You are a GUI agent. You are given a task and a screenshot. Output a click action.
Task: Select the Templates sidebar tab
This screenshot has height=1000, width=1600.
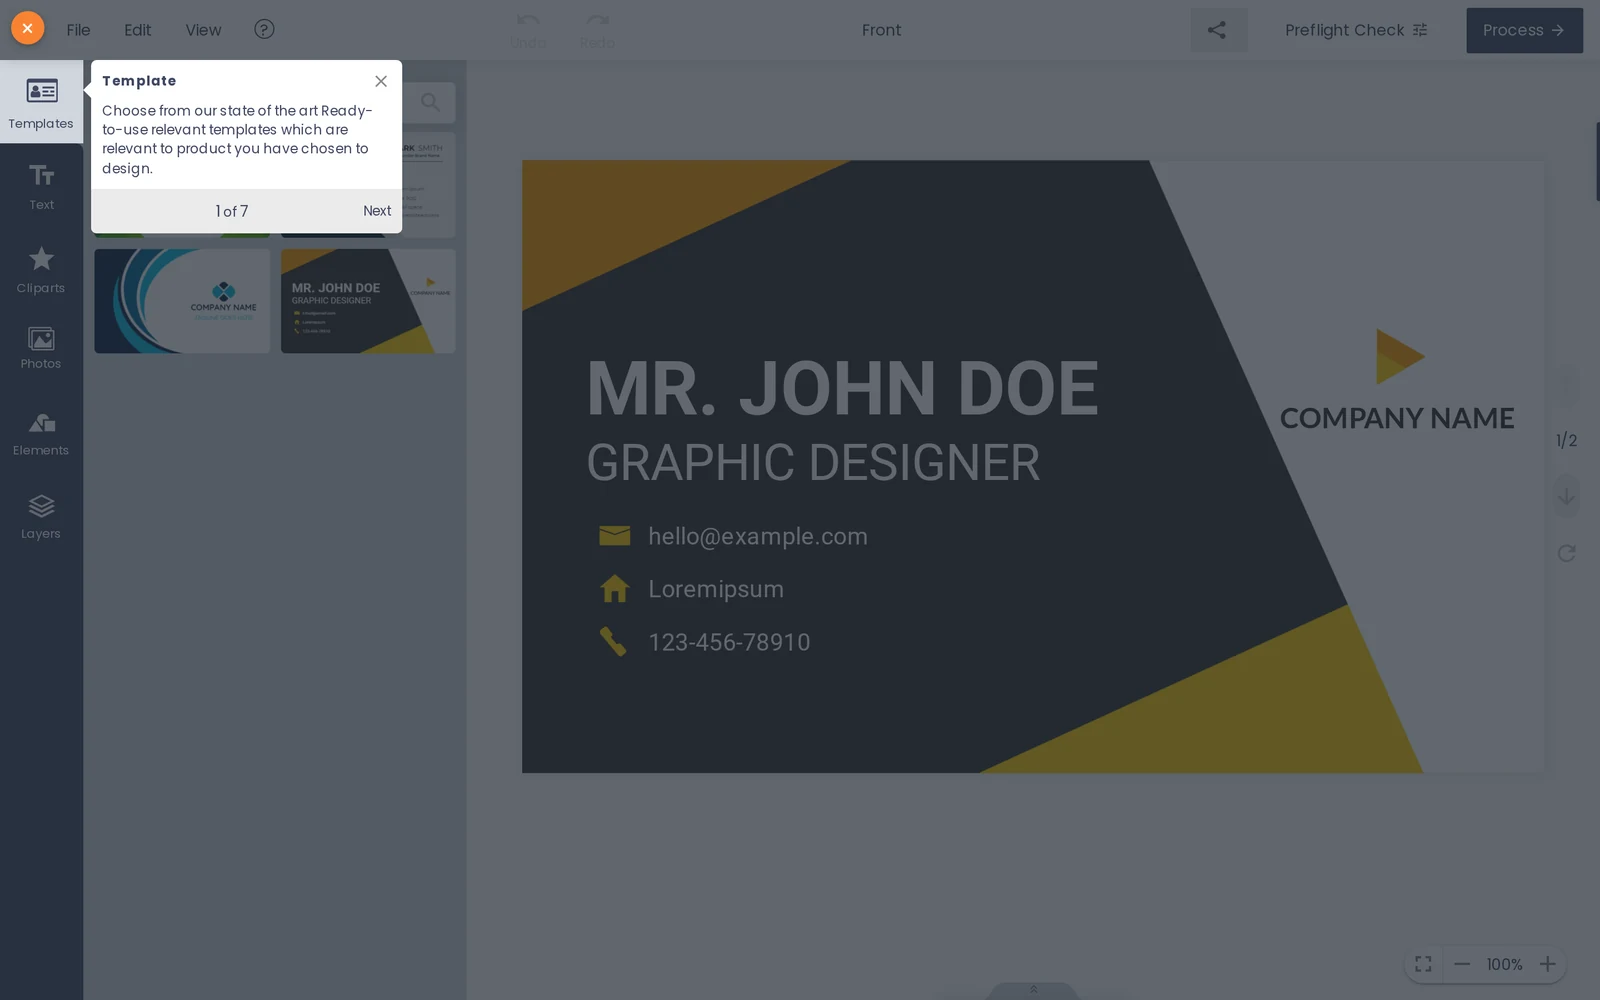tap(41, 102)
